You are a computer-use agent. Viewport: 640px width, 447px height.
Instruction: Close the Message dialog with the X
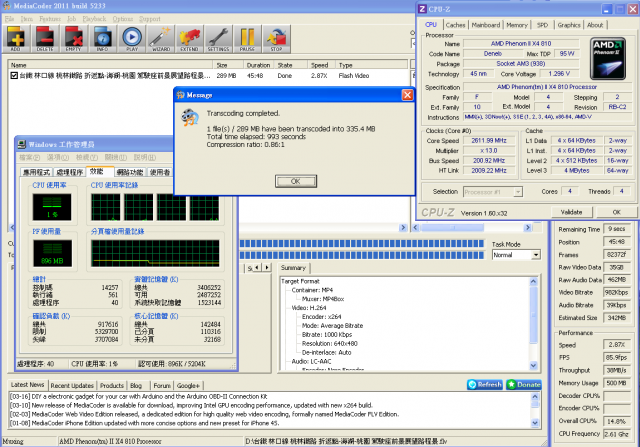point(407,95)
